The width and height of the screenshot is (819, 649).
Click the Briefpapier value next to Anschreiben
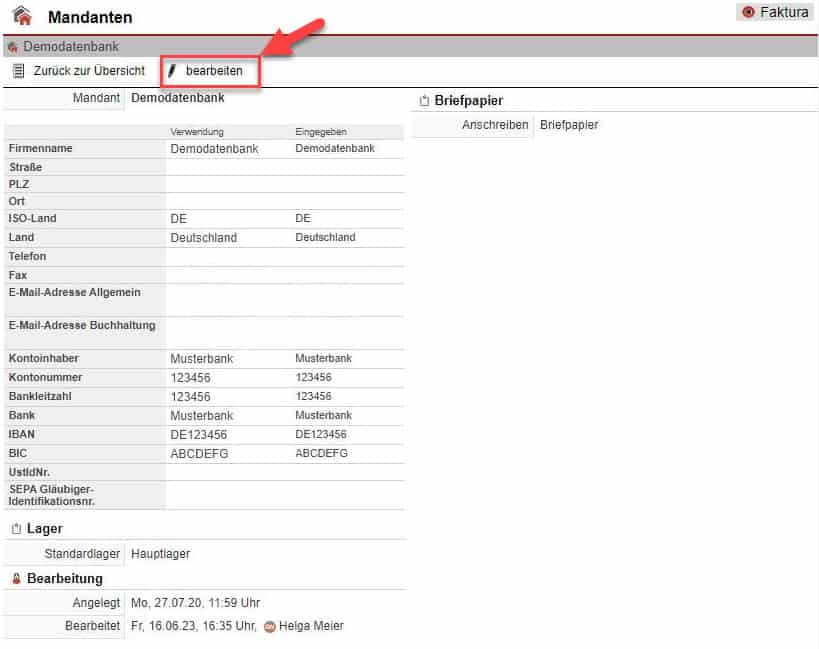click(x=568, y=125)
